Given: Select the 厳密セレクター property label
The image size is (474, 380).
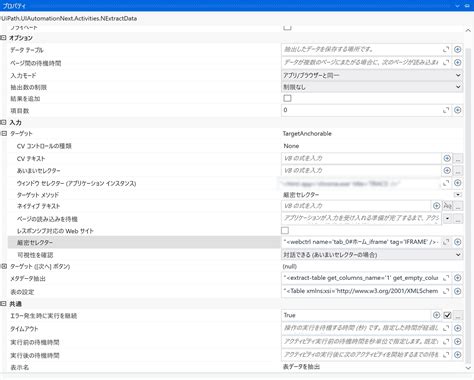Looking at the screenshot, I should (35, 243).
